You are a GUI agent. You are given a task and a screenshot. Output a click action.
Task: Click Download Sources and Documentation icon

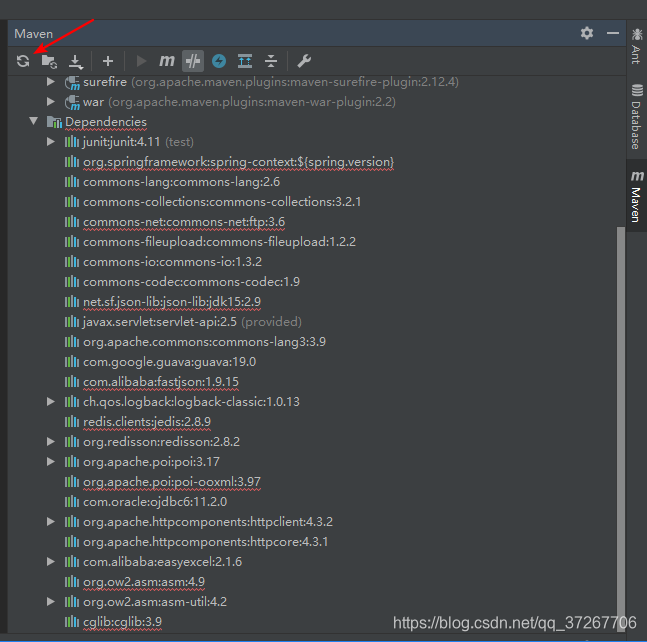pyautogui.click(x=76, y=61)
